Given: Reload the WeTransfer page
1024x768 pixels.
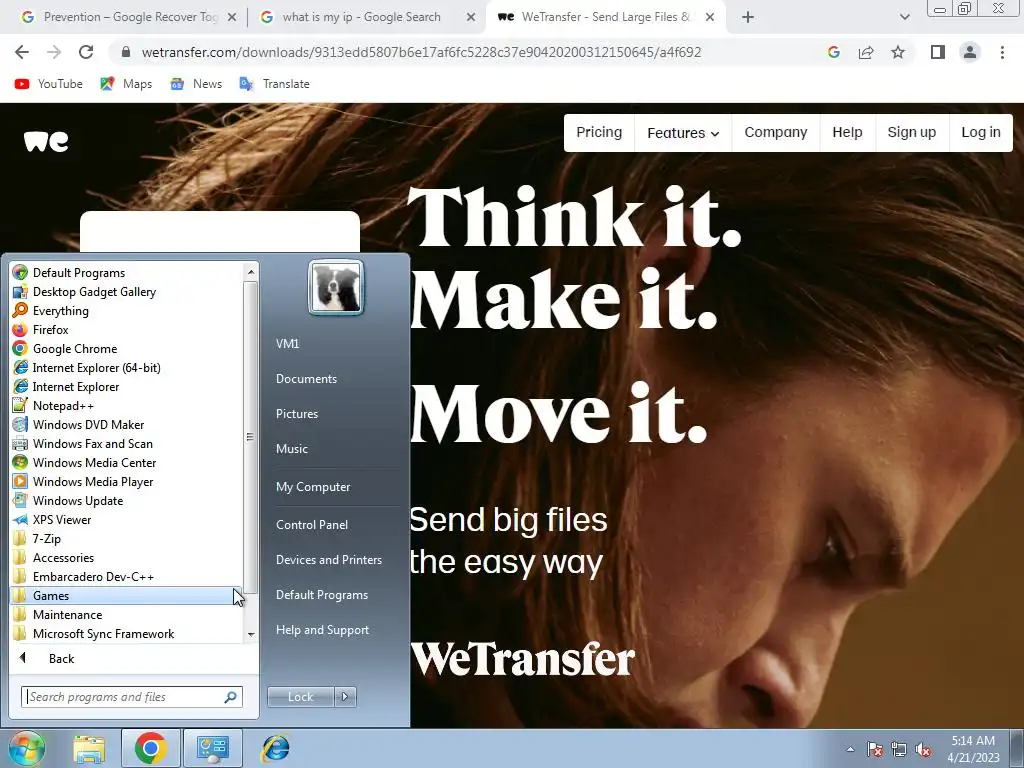Looking at the screenshot, I should pyautogui.click(x=86, y=52).
